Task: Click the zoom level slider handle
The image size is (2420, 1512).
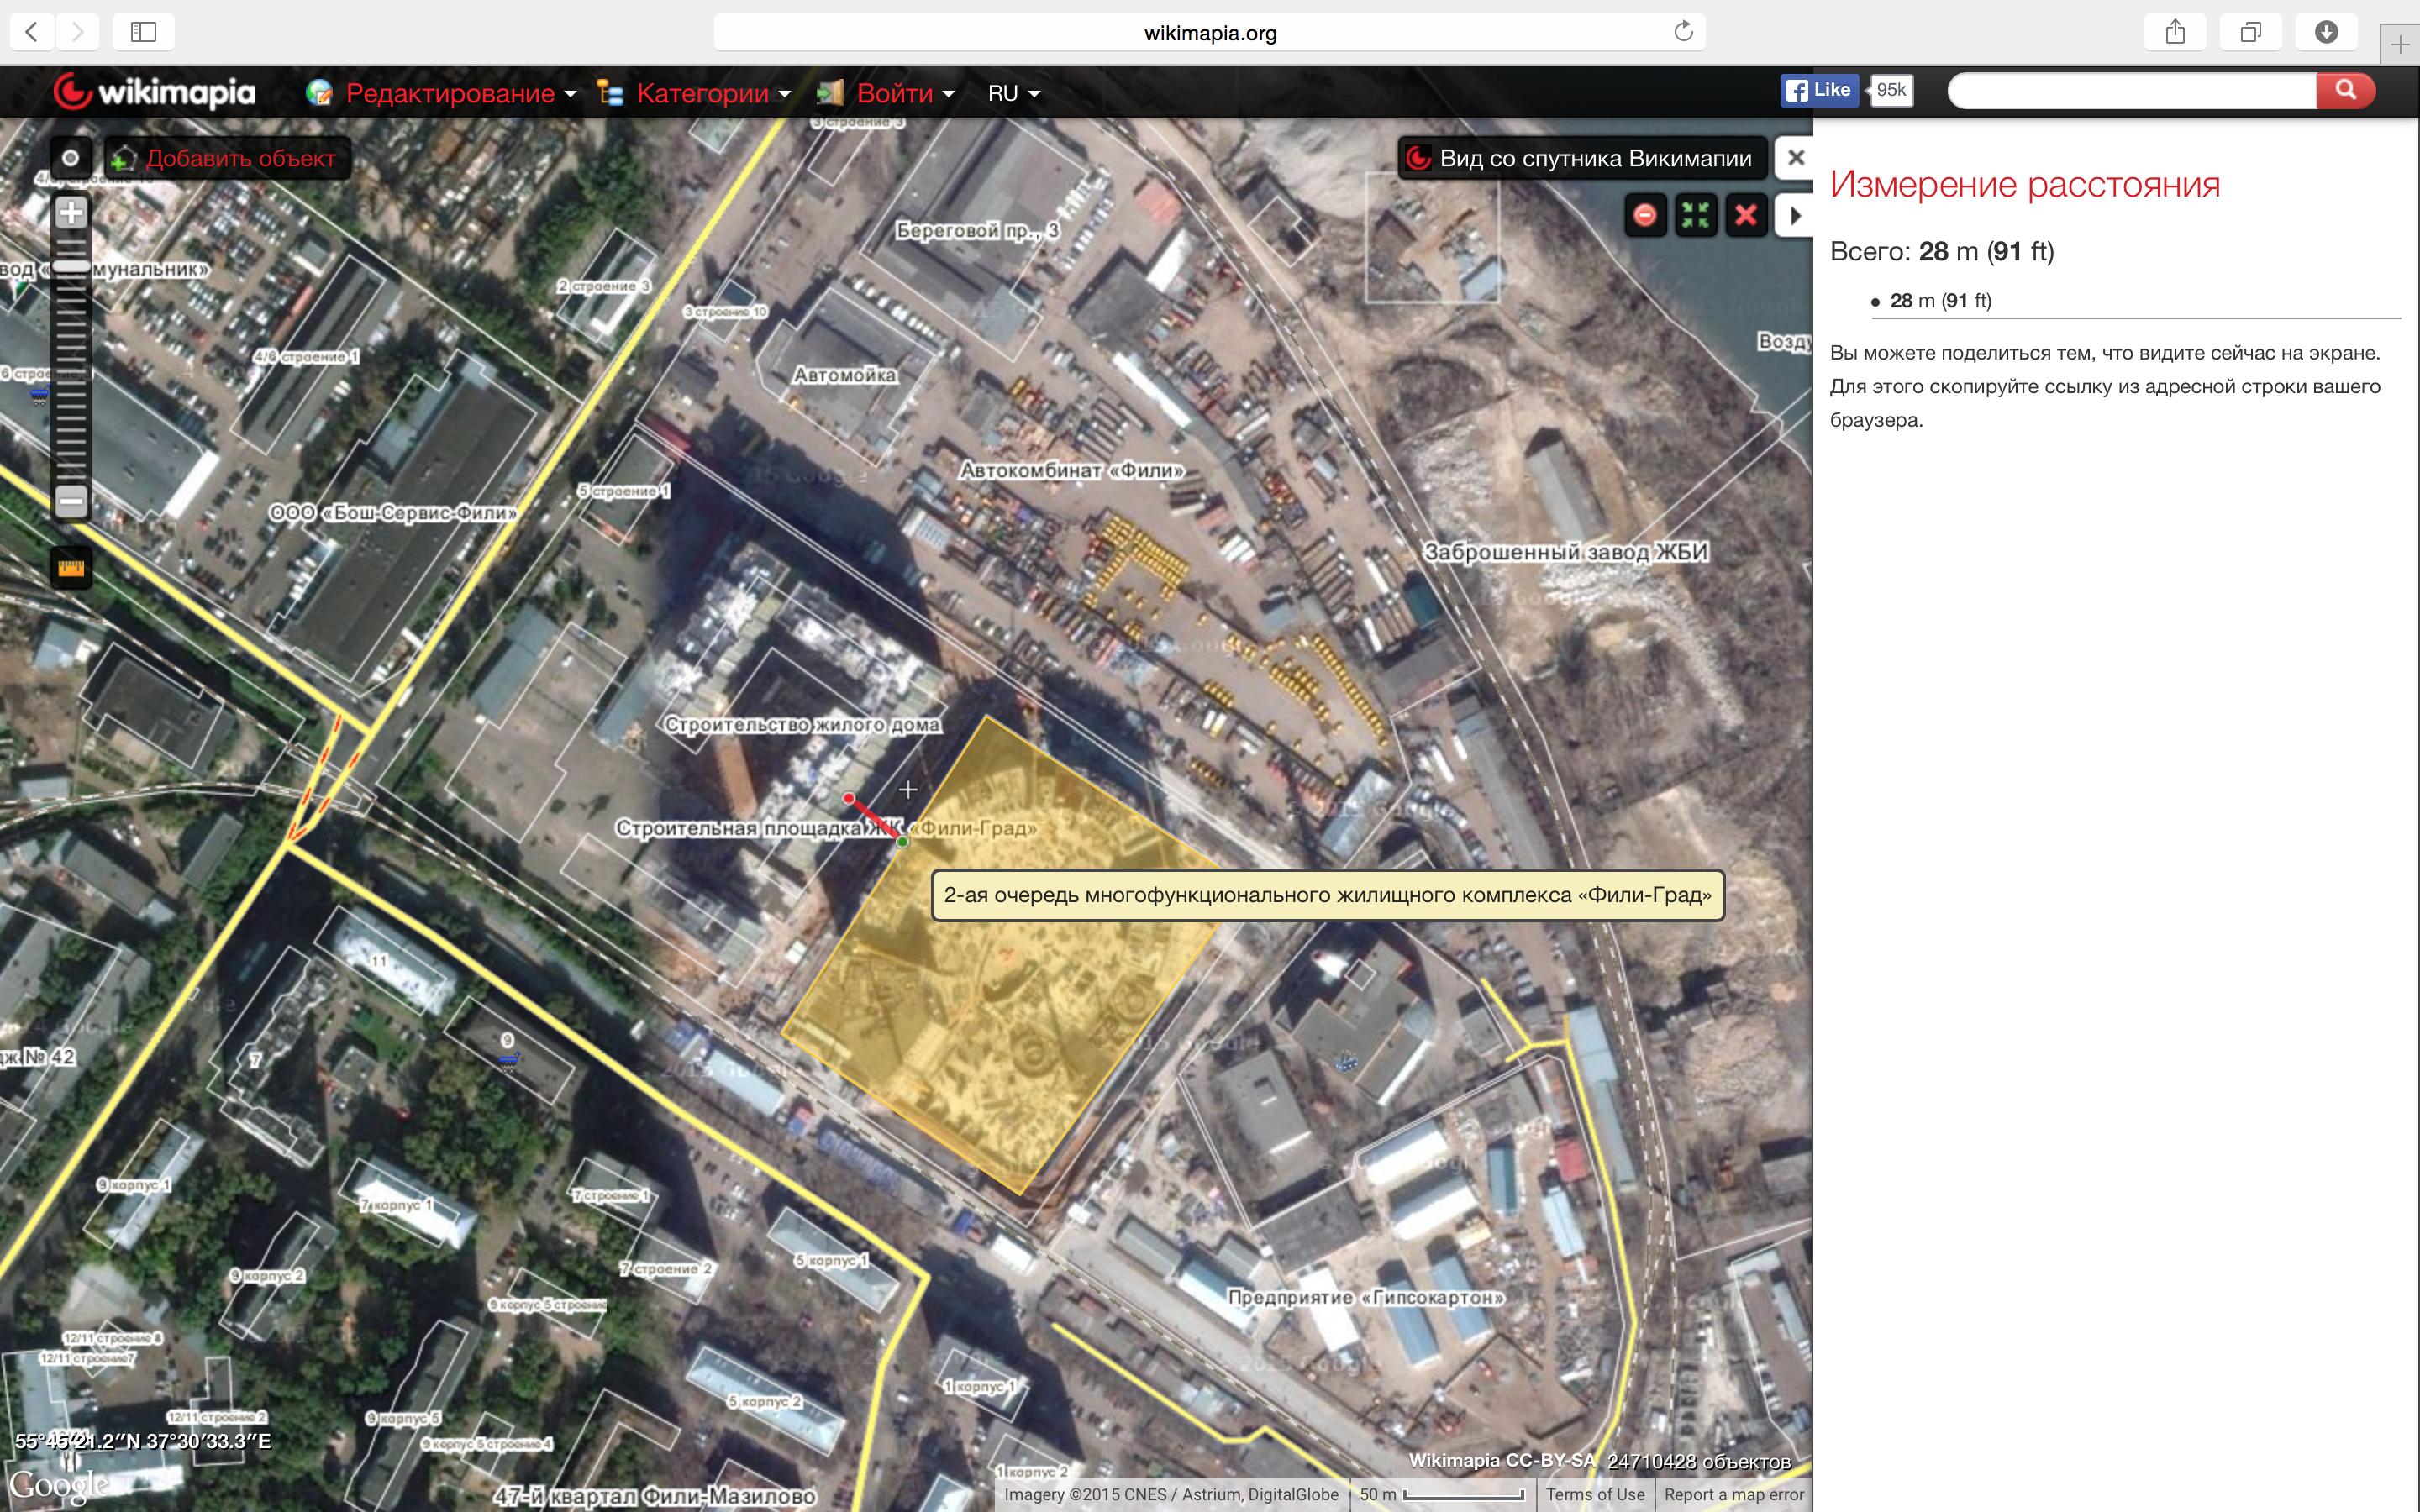Action: [71, 266]
